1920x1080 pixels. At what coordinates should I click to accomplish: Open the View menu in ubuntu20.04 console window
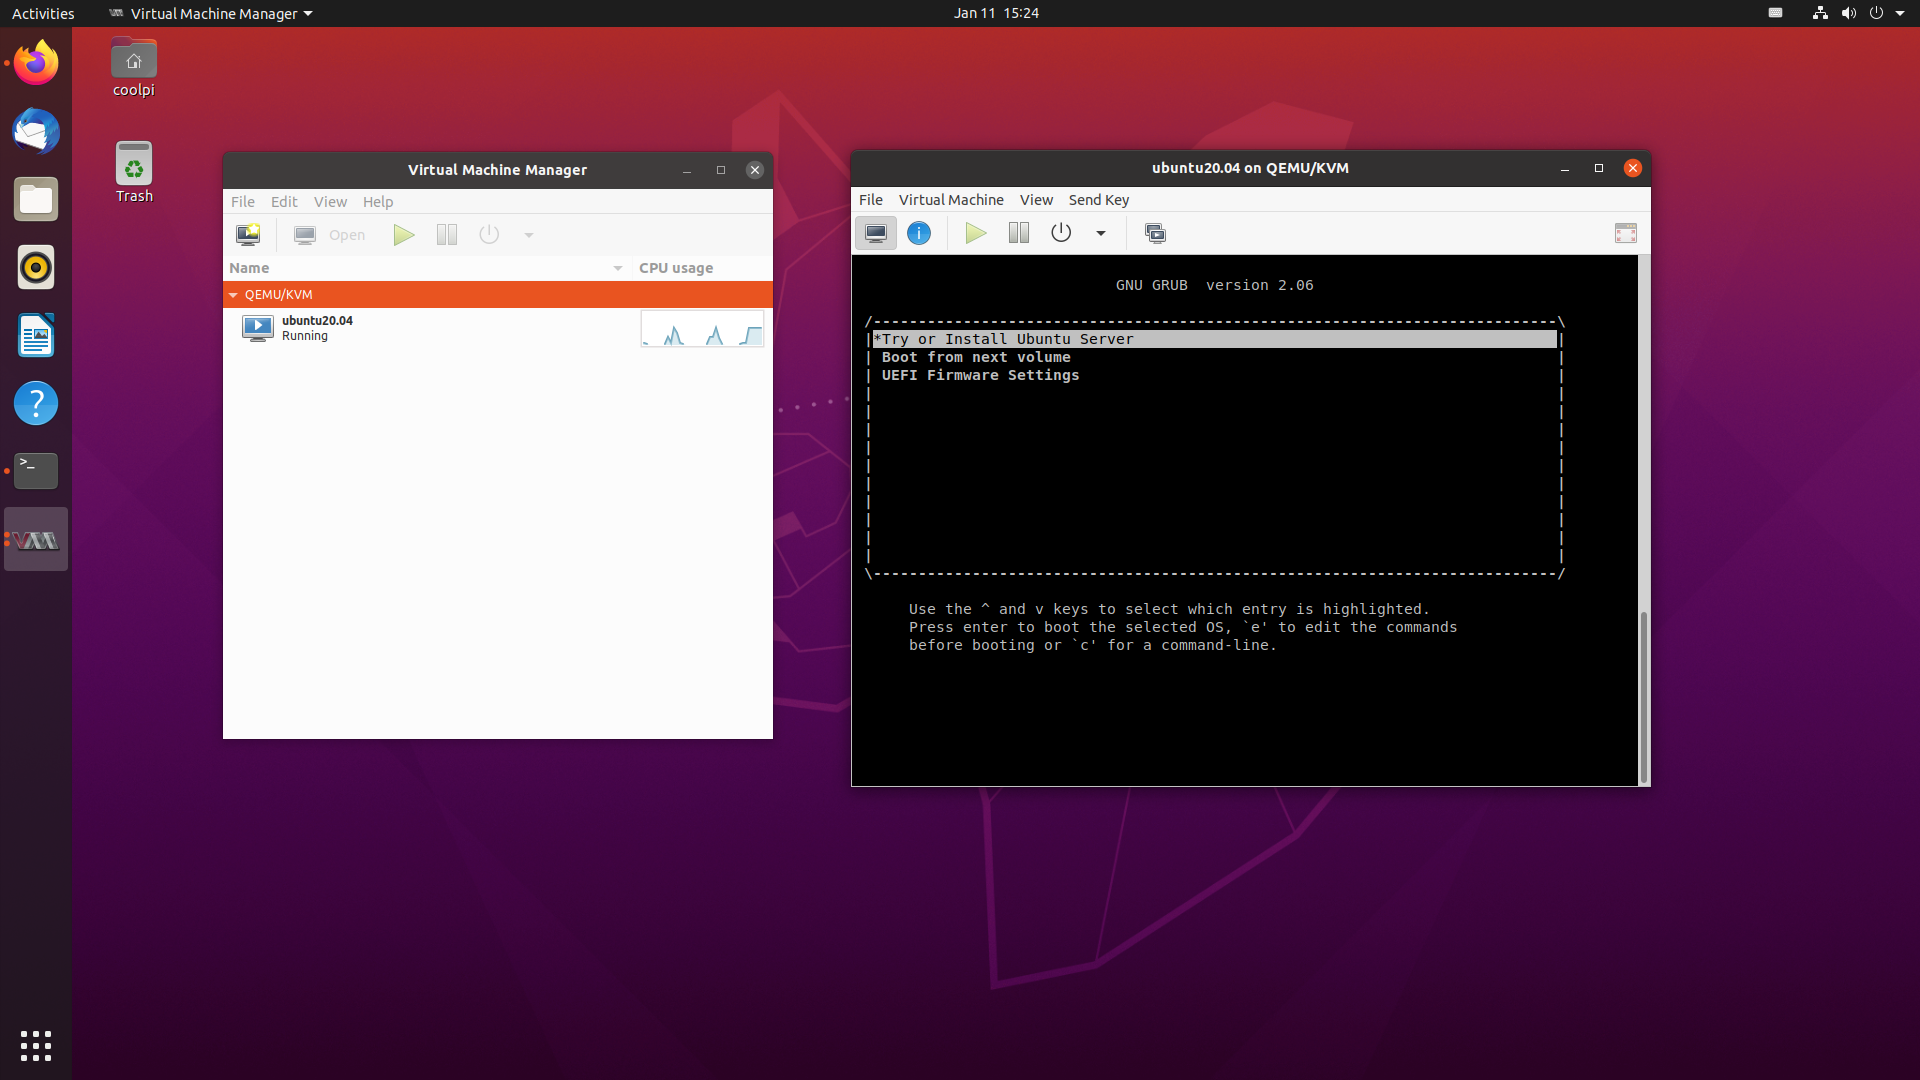click(x=1036, y=200)
